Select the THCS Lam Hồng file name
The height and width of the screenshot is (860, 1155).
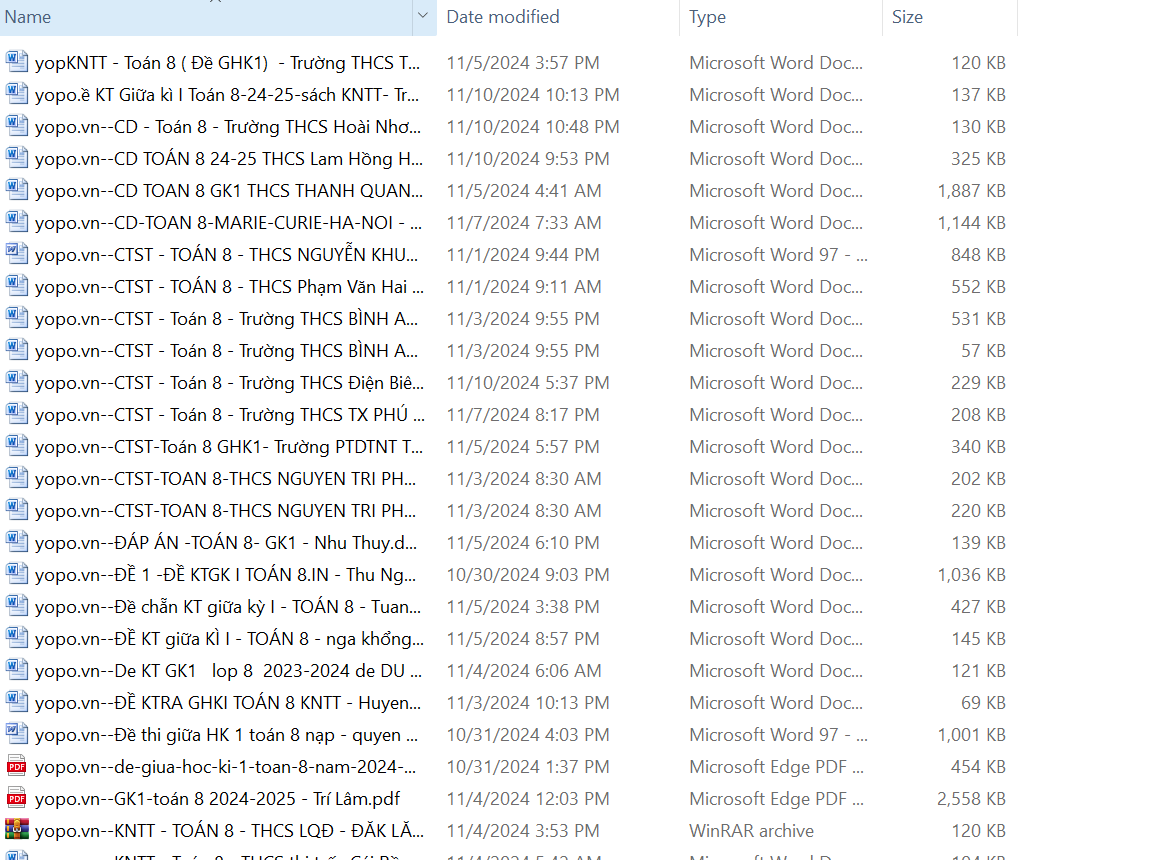tap(228, 159)
